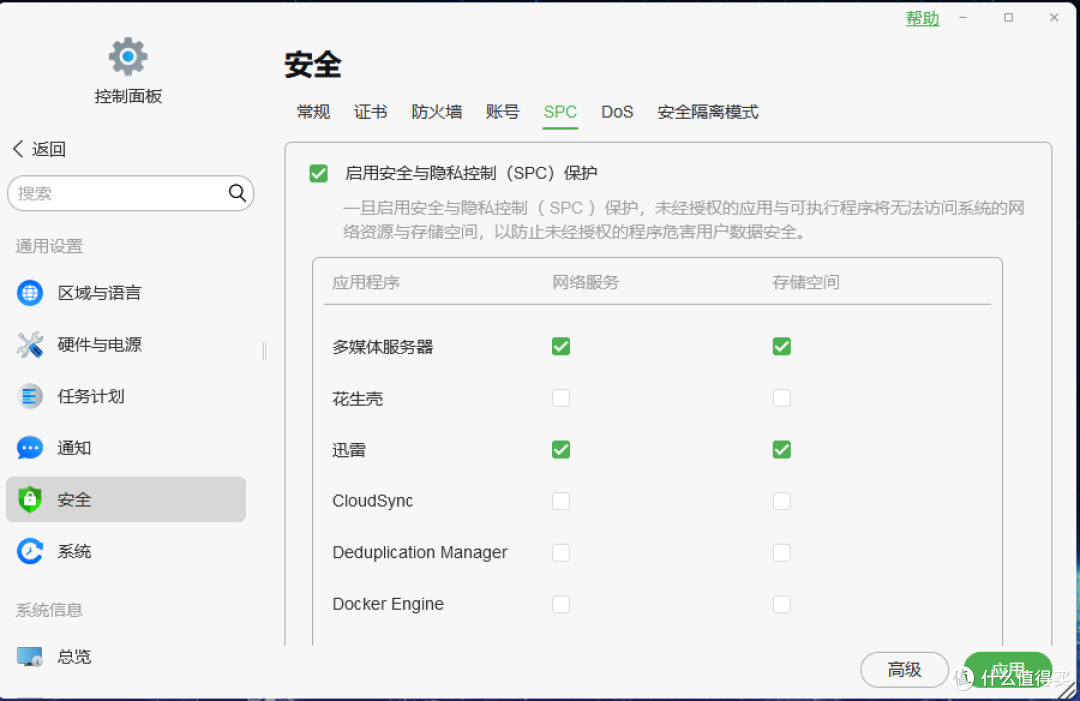
Task: Click the back arrow chevron
Action: pyautogui.click(x=19, y=149)
